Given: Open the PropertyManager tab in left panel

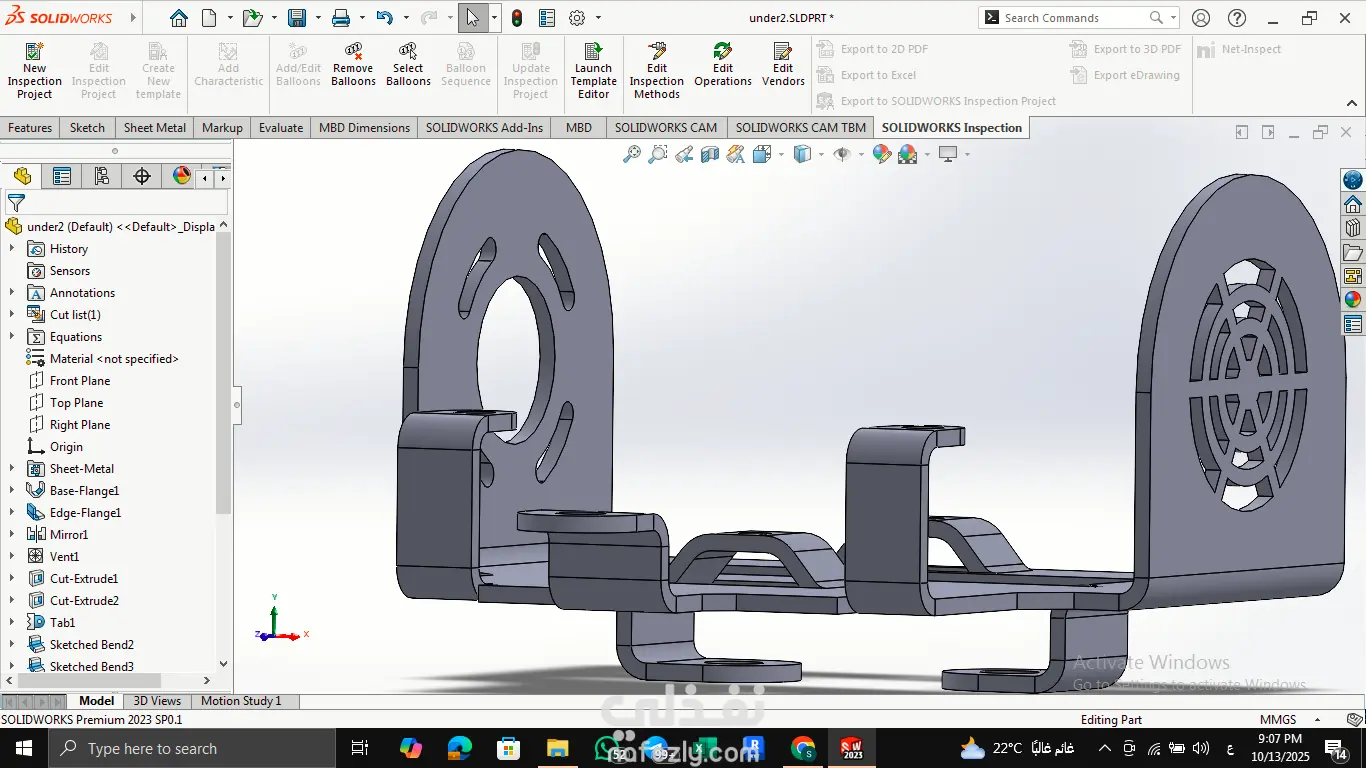Looking at the screenshot, I should pyautogui.click(x=62, y=177).
